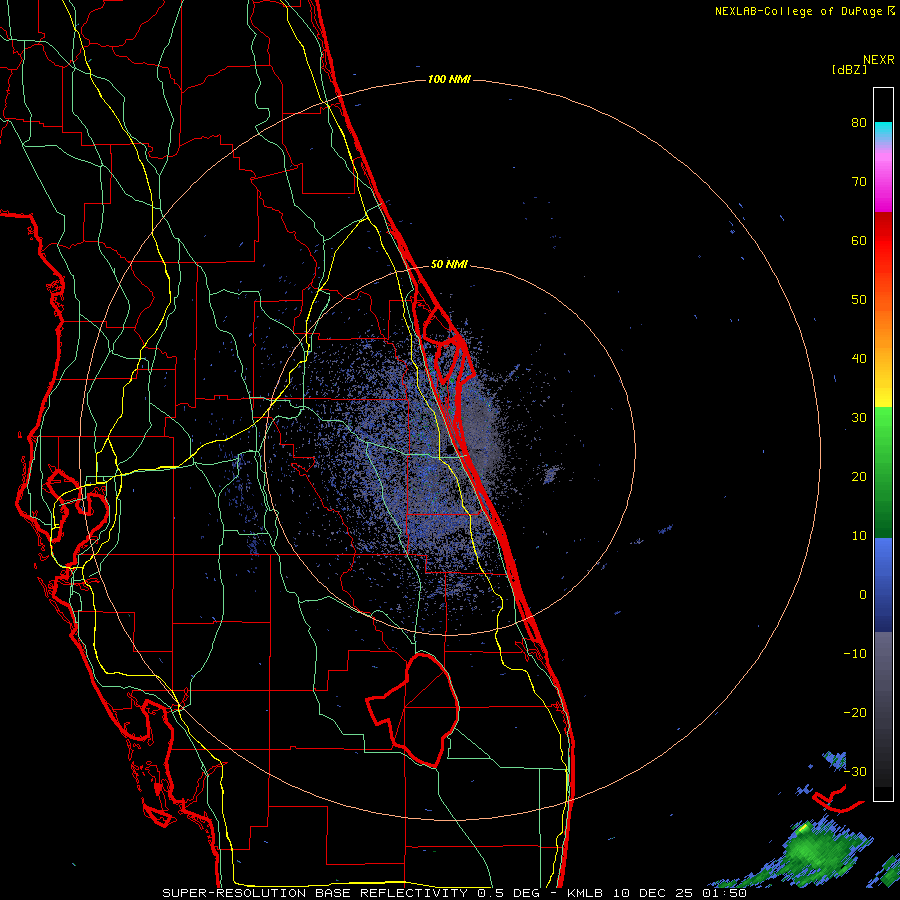Click the 60 dBZ scale label
Screen dimensions: 900x900
coord(859,240)
